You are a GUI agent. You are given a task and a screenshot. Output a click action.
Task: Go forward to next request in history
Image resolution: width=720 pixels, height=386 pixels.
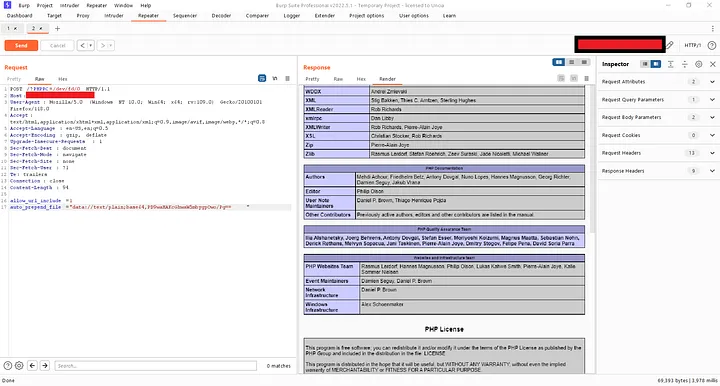point(103,45)
